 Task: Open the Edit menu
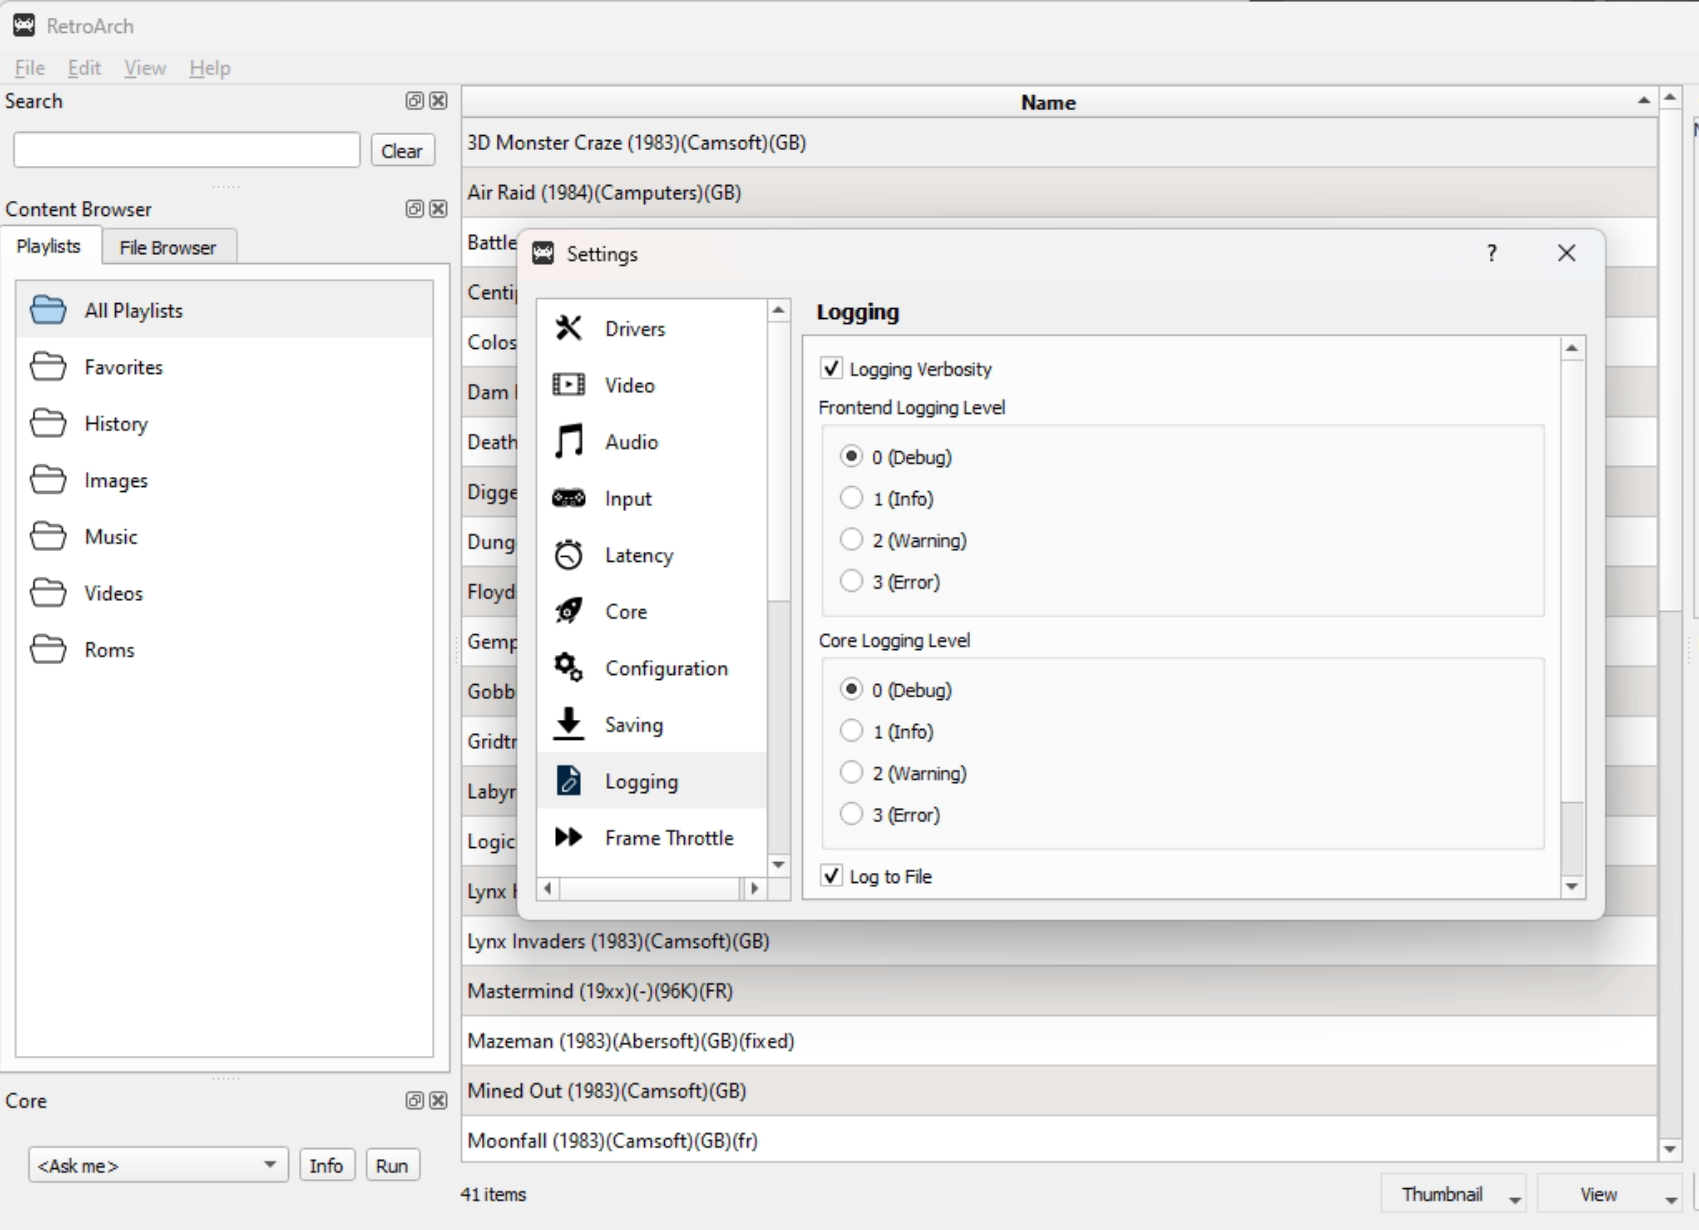pos(84,67)
